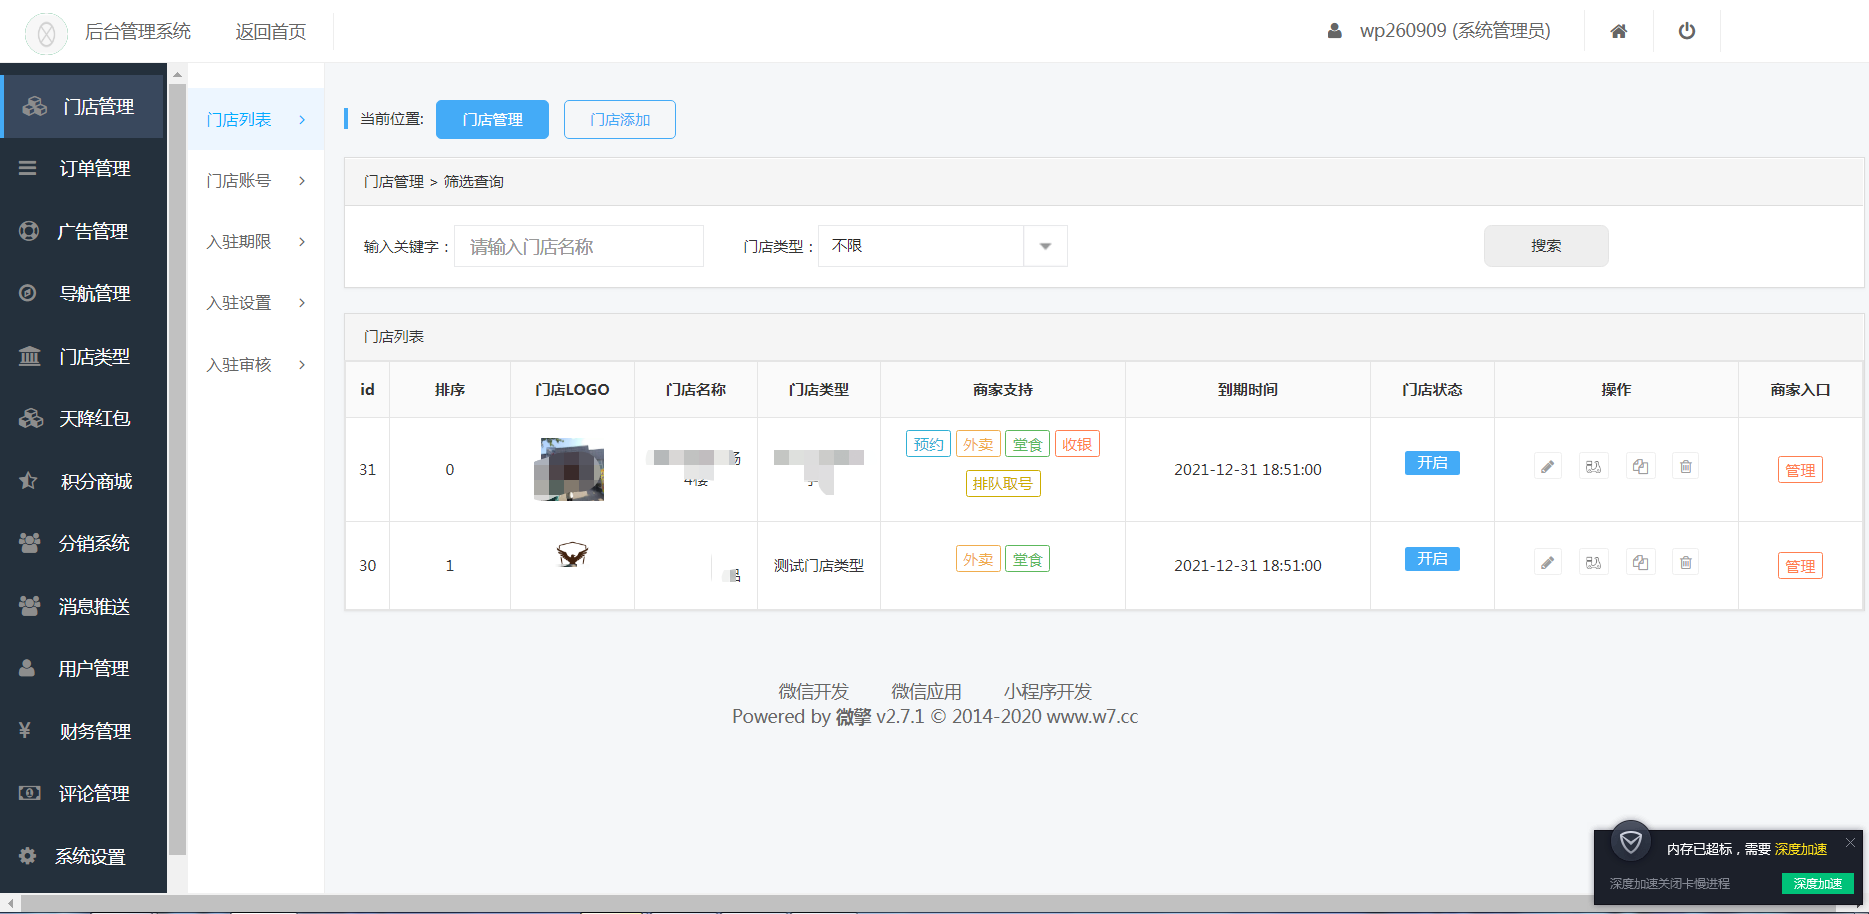This screenshot has width=1869, height=914.
Task: Click the 搜索 button
Action: coord(1546,245)
